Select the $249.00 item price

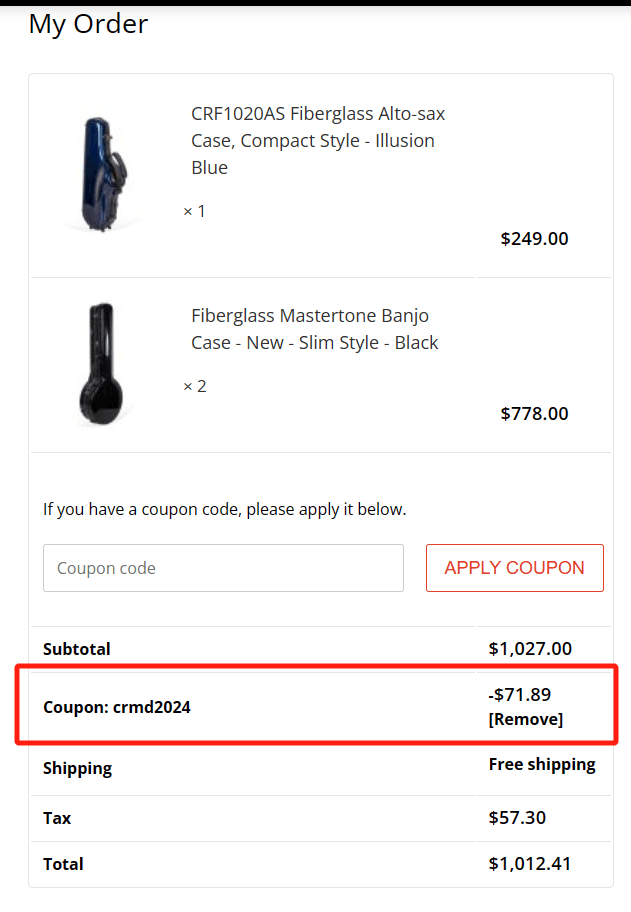point(534,238)
